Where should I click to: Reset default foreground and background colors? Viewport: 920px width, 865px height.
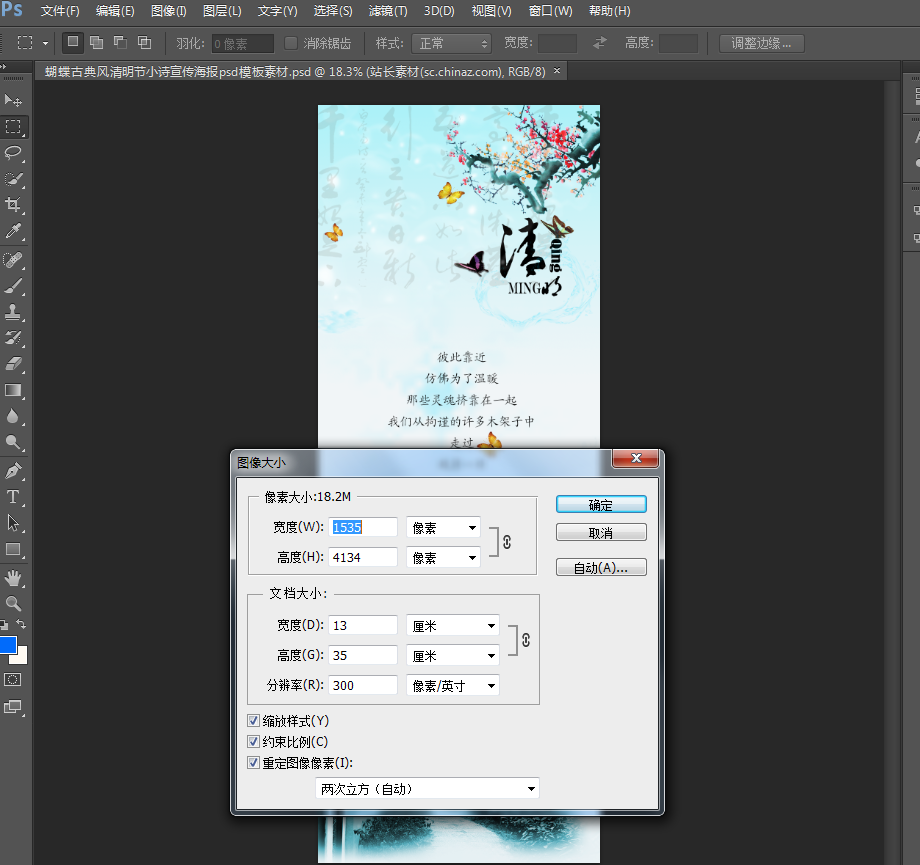point(4,624)
